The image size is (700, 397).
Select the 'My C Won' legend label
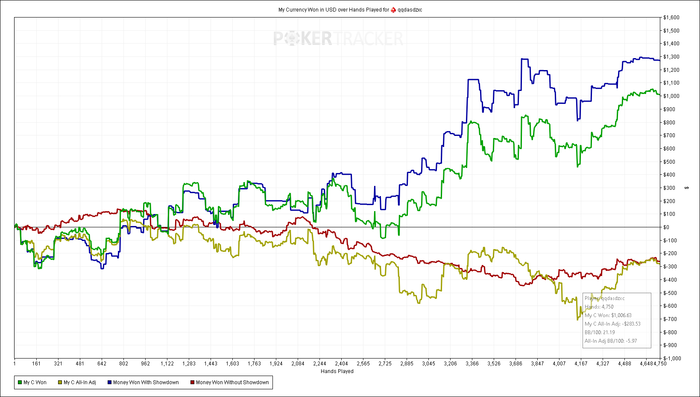click(35, 383)
